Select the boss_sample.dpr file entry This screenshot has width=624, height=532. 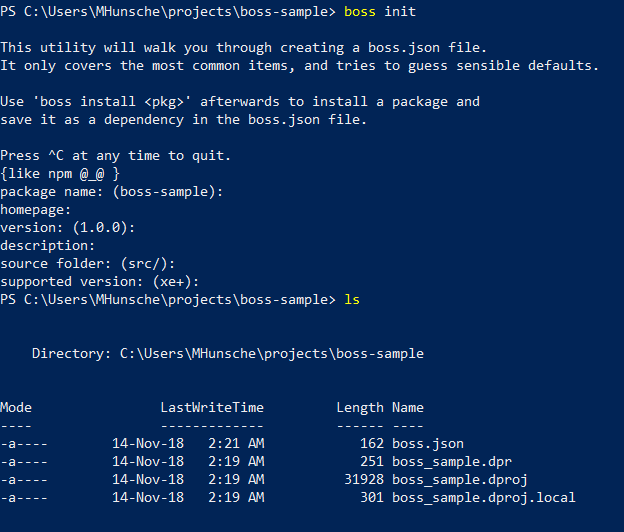[x=452, y=462]
